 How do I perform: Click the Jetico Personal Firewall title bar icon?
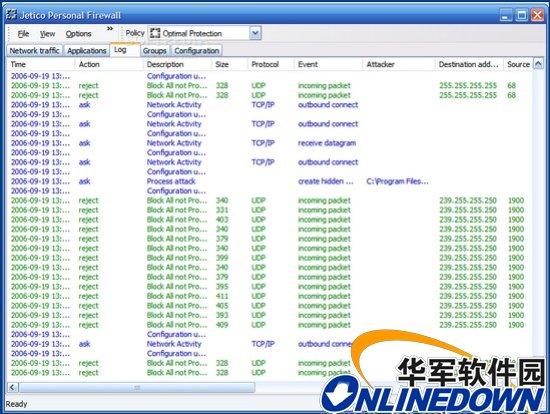pyautogui.click(x=11, y=15)
